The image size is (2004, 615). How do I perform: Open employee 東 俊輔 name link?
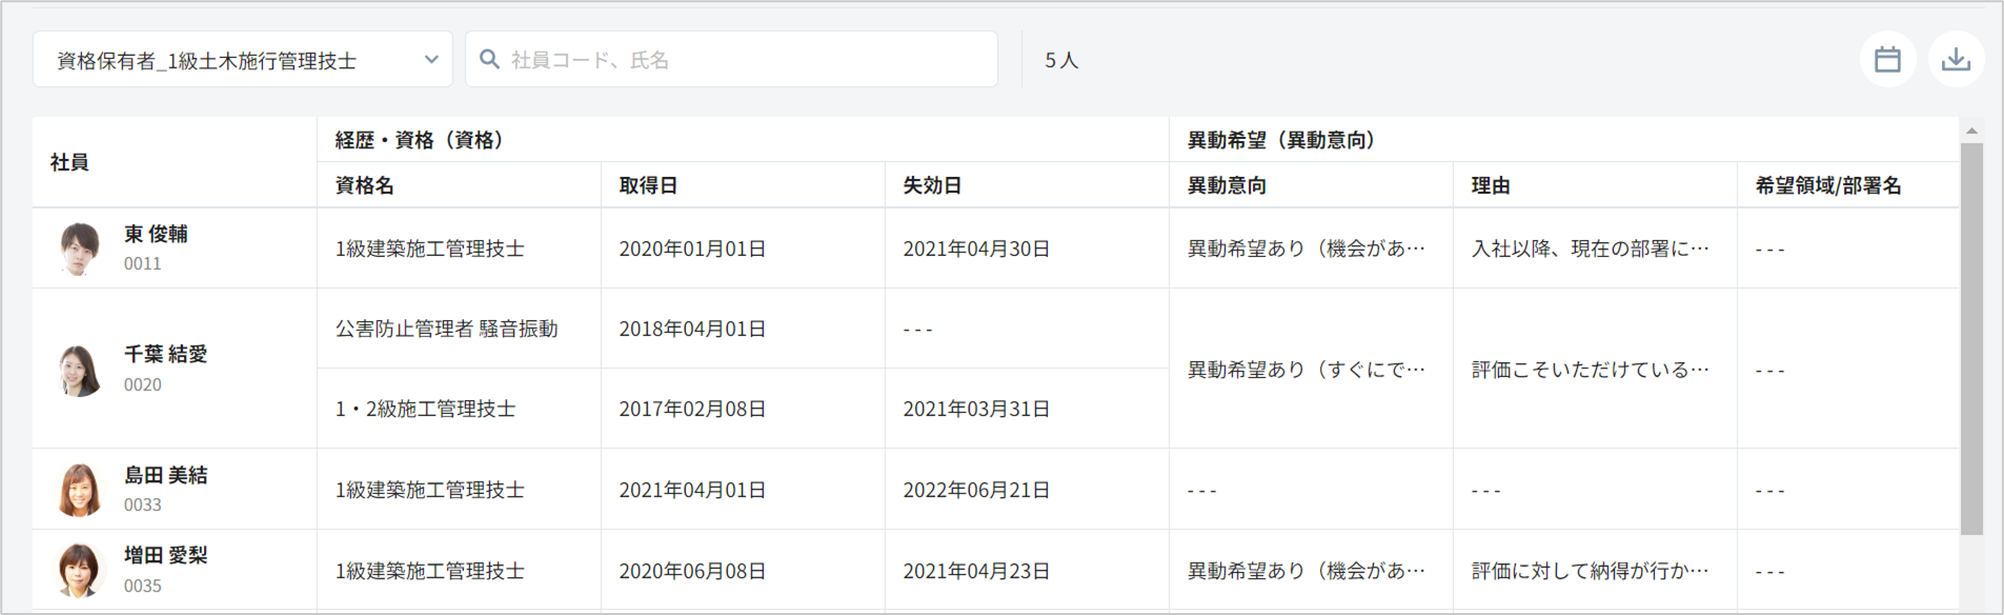(156, 234)
